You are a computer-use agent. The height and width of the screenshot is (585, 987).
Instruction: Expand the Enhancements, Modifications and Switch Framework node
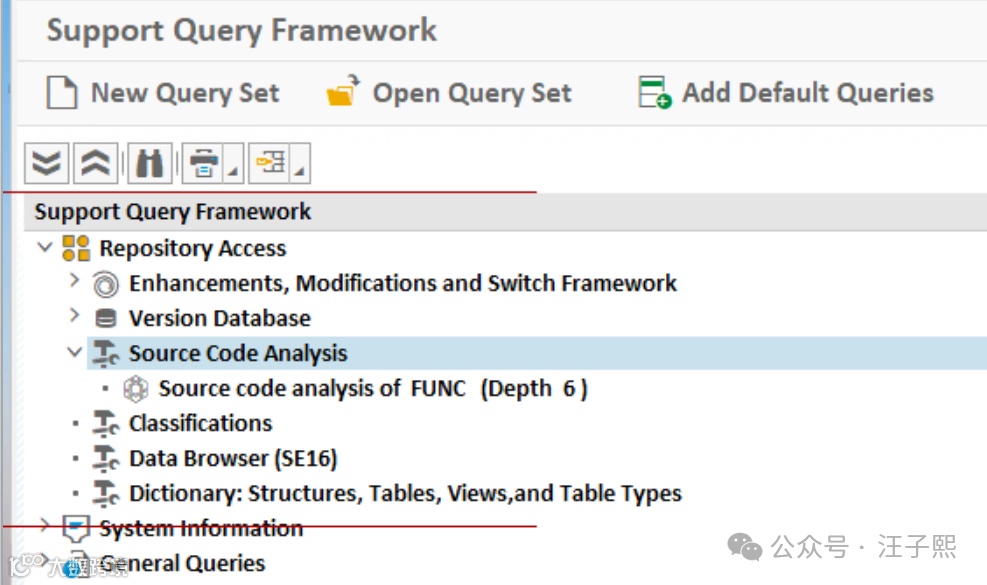74,282
